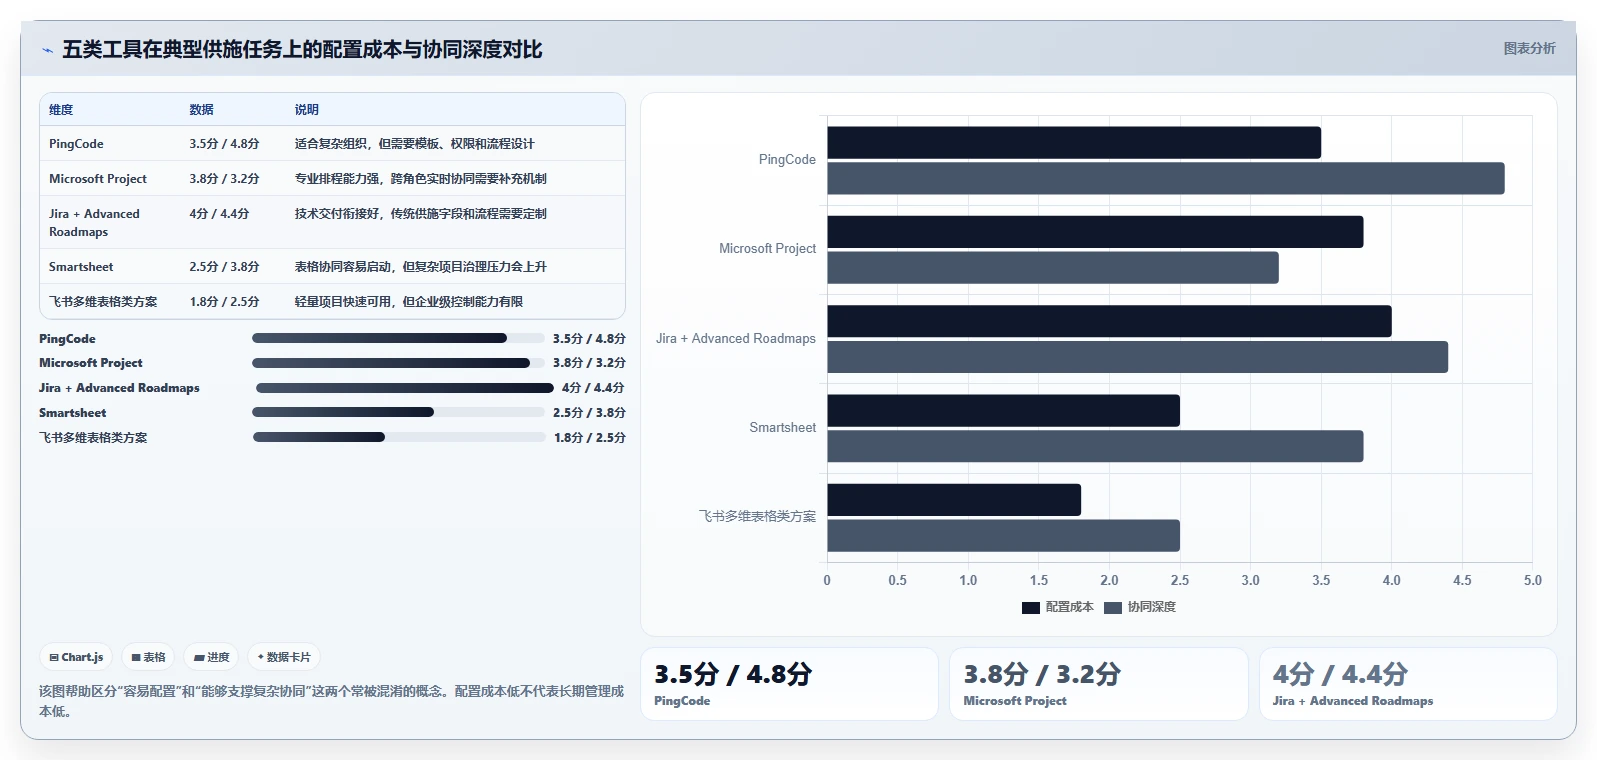Open the Microsoft Project 3.8分 / 3.2分 data card
The image size is (1597, 760).
point(1099,684)
